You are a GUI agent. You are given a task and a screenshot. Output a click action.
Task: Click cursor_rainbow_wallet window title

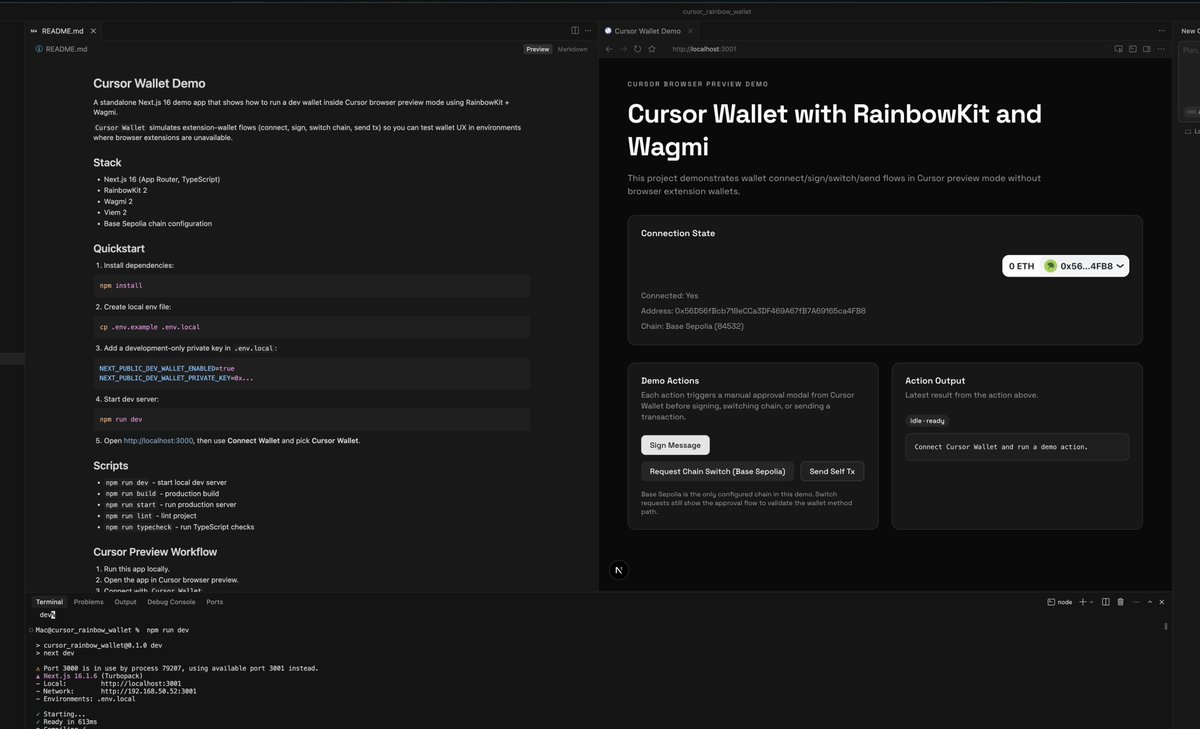[x=716, y=11]
